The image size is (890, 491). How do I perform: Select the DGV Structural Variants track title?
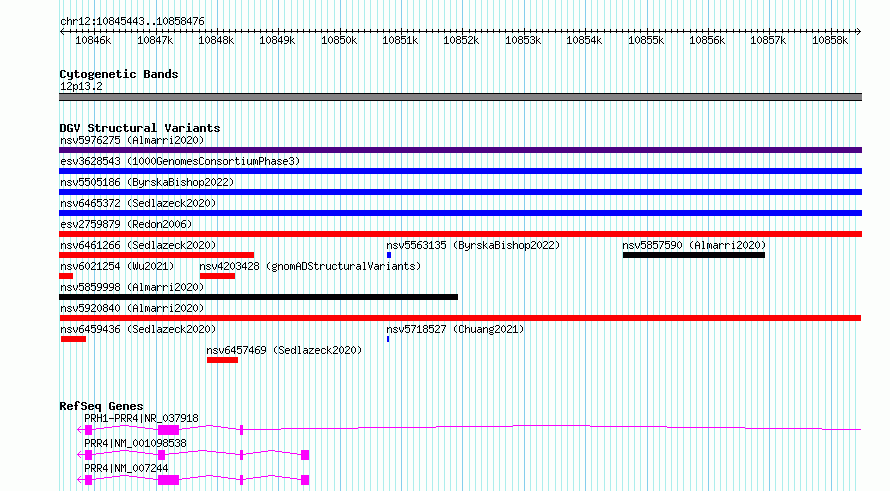pyautogui.click(x=140, y=128)
